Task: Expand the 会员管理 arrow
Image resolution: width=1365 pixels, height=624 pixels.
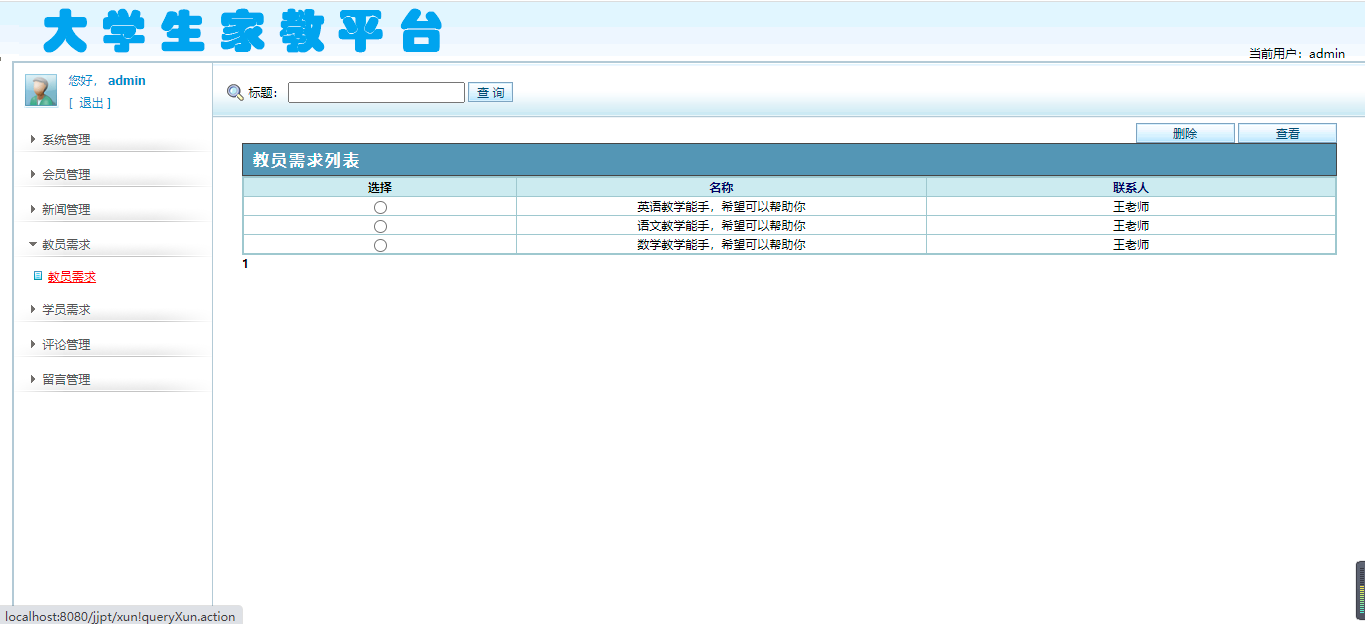Action: click(x=33, y=174)
